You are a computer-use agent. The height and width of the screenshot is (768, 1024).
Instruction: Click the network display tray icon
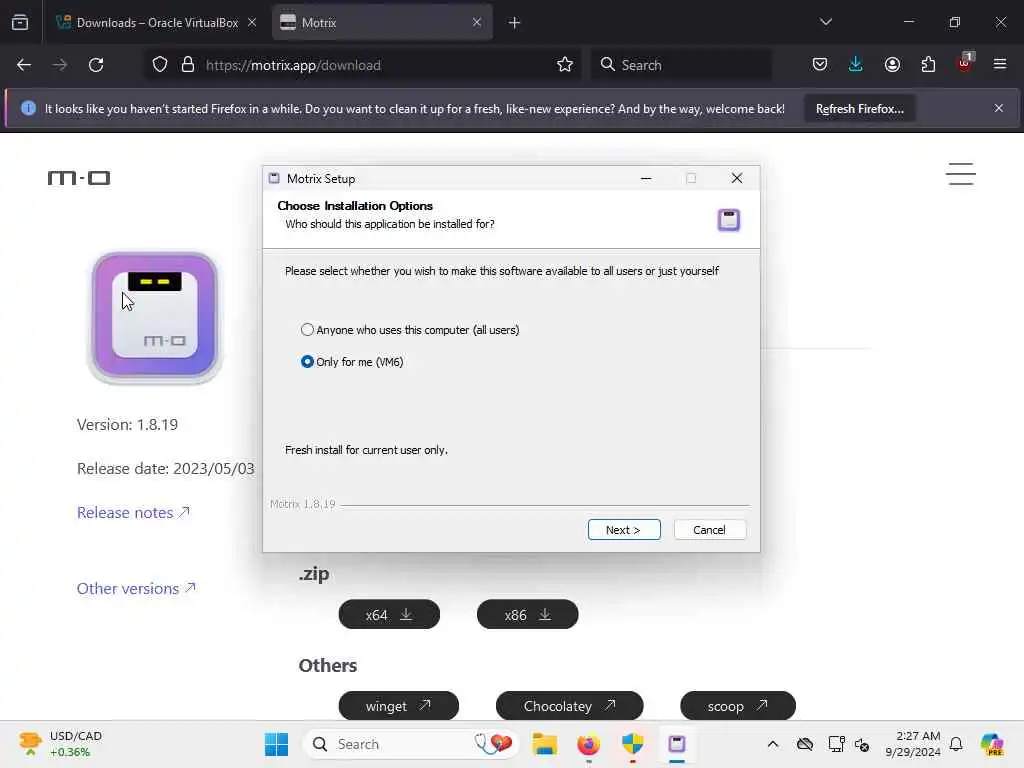click(836, 744)
